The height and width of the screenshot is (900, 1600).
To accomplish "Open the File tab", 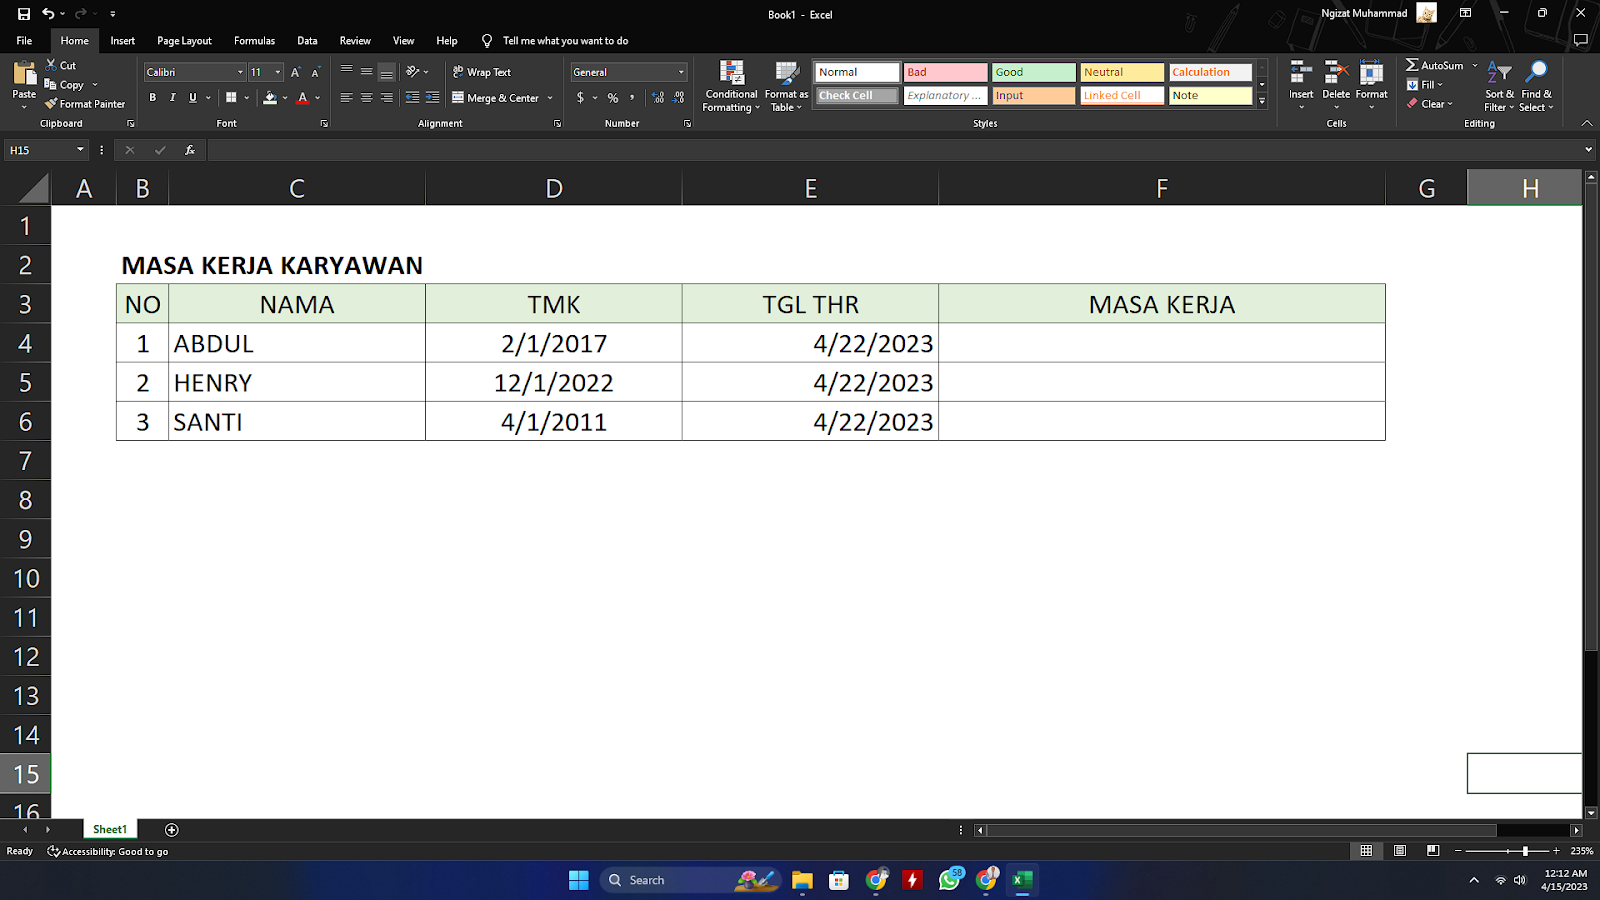I will 24,41.
